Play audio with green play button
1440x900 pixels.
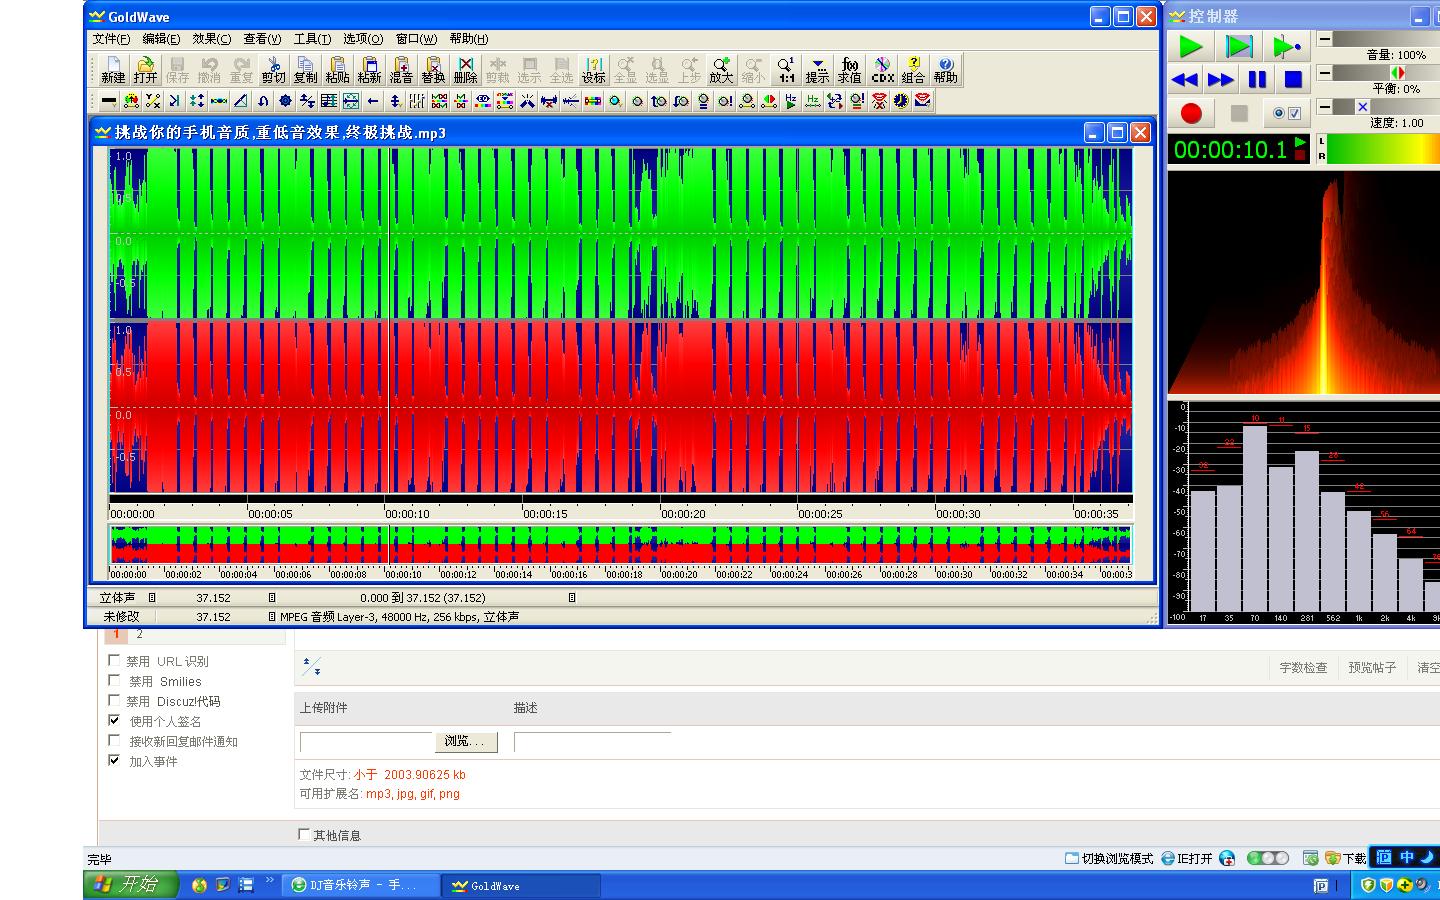[x=1190, y=46]
